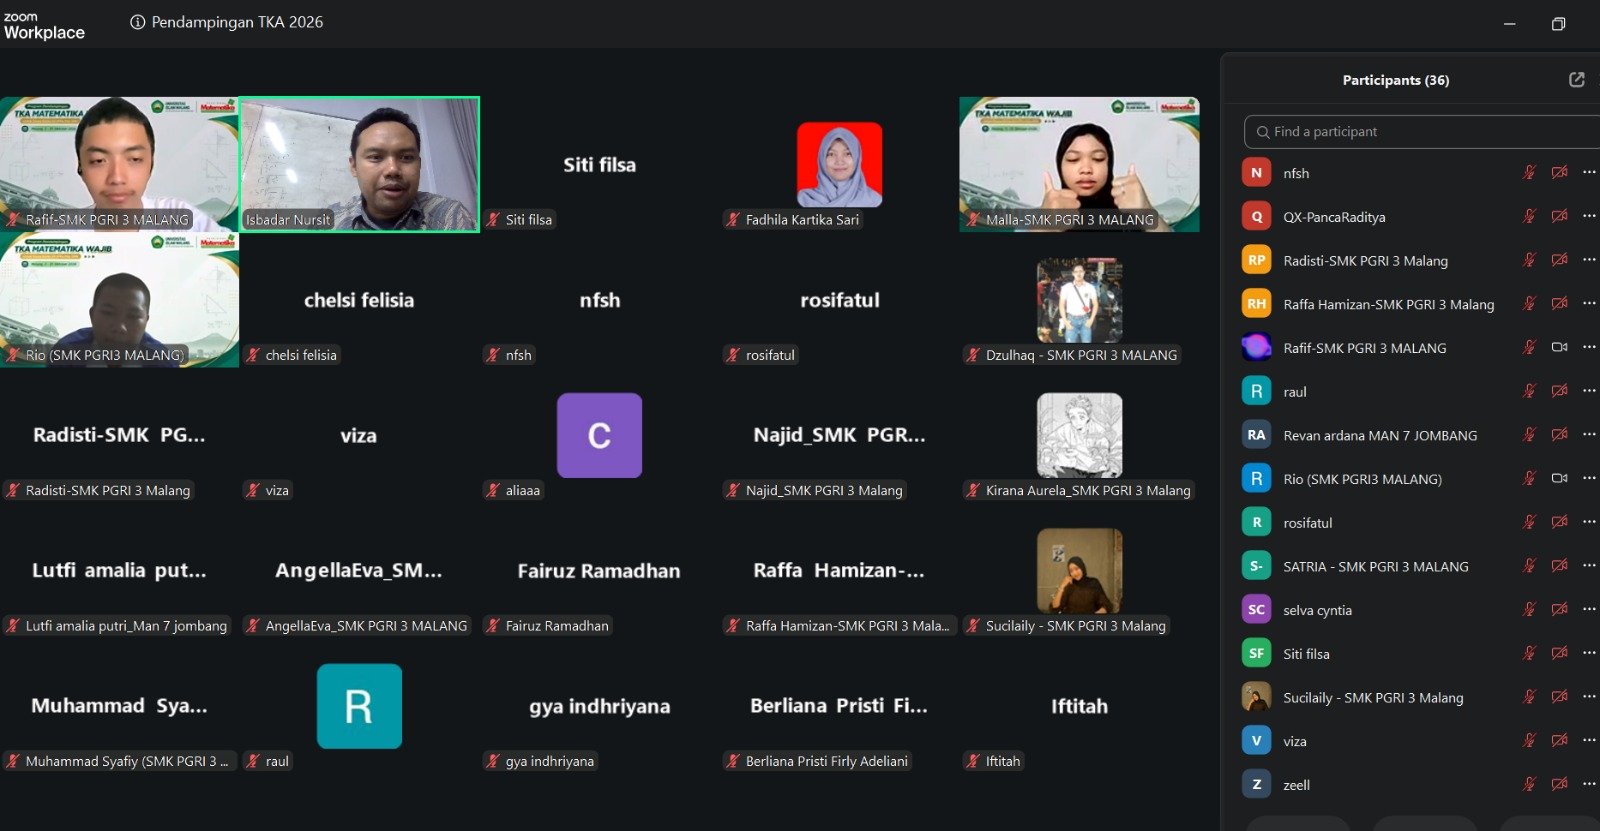Click the video-off icon for Siti filsa in list
The width and height of the screenshot is (1600, 831).
[1559, 652]
